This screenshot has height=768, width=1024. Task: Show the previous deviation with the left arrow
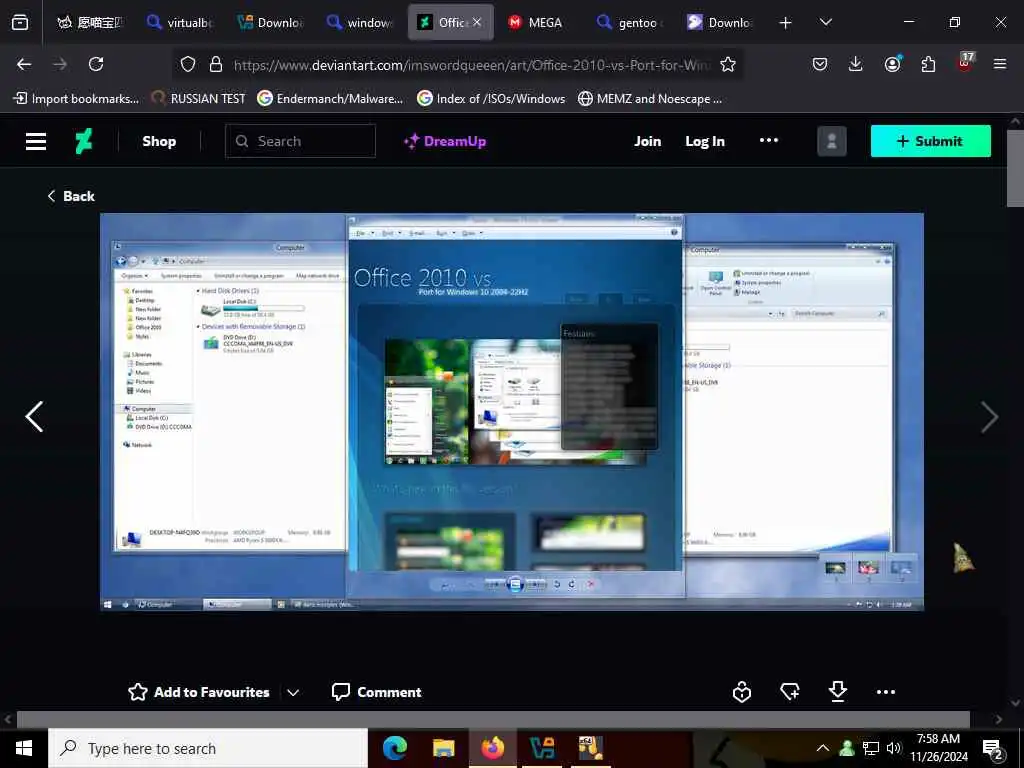pyautogui.click(x=34, y=417)
